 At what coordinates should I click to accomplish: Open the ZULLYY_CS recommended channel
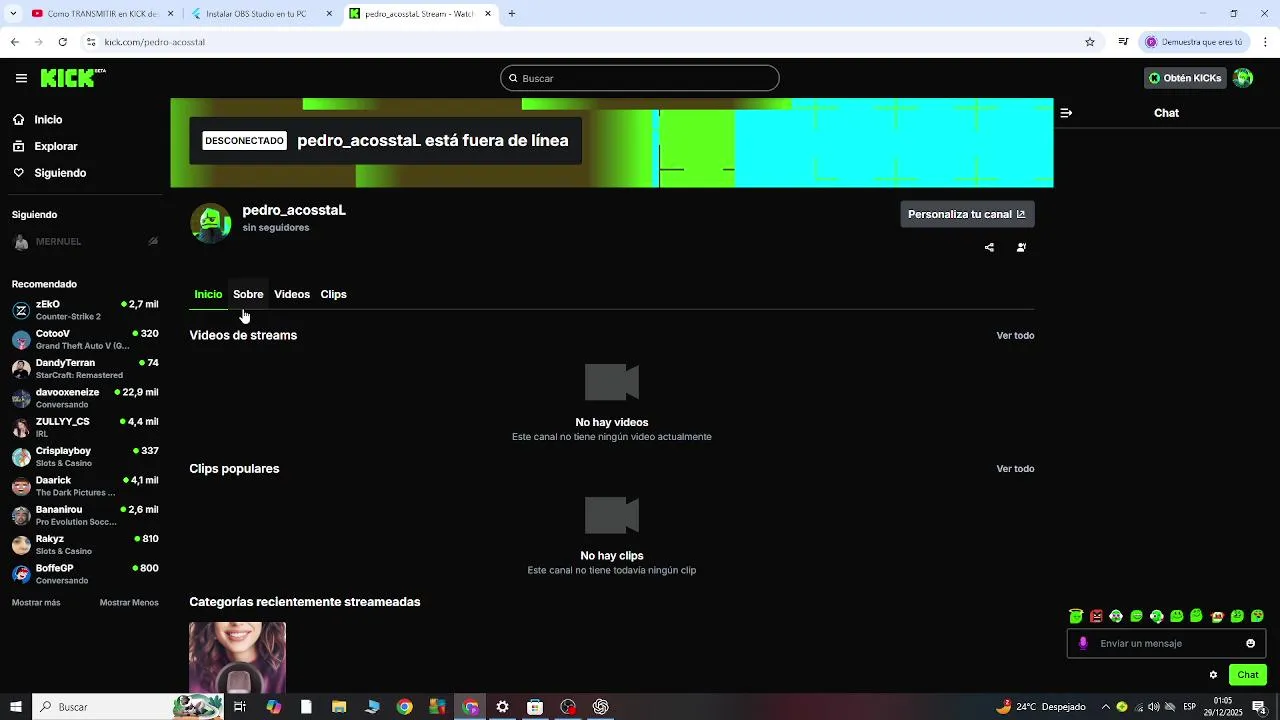click(x=85, y=428)
